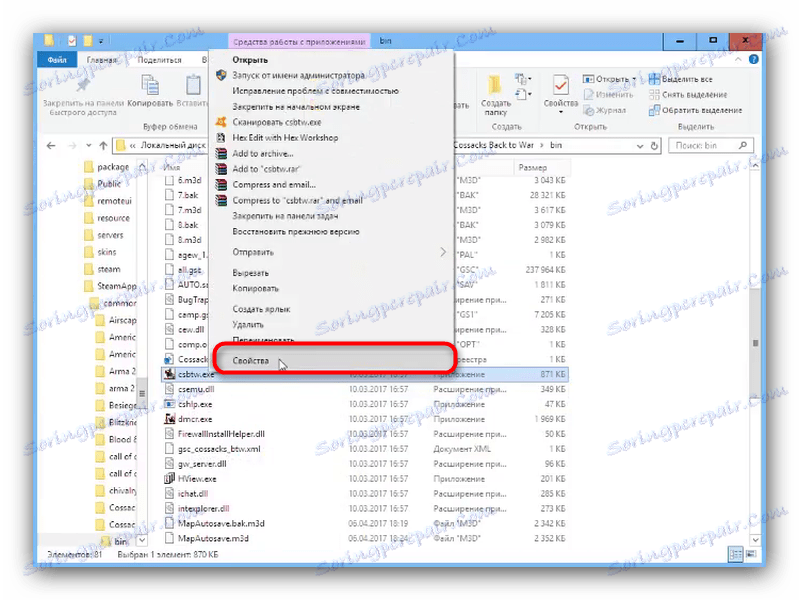Screen dimensions: 799x600
Task: Choose Вырезать in context menu
Action: 250,273
